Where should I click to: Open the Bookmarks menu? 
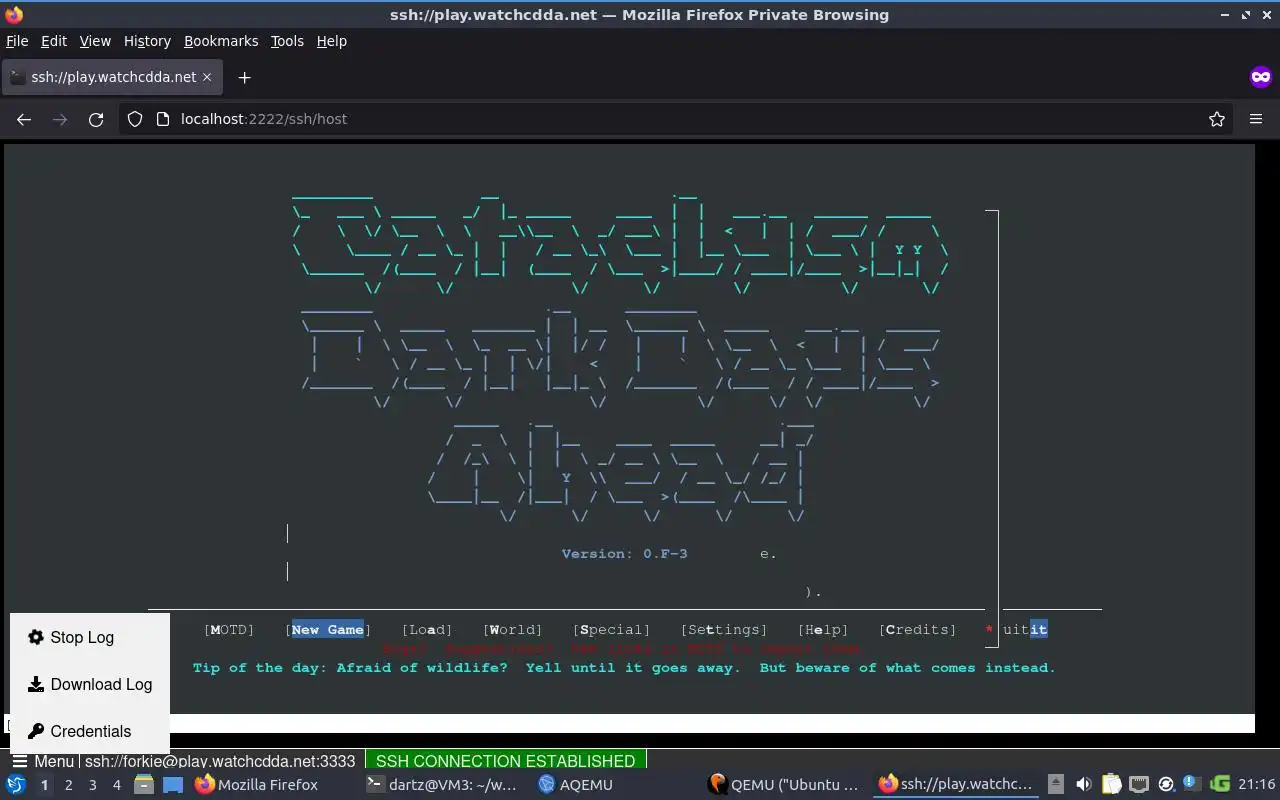(221, 41)
